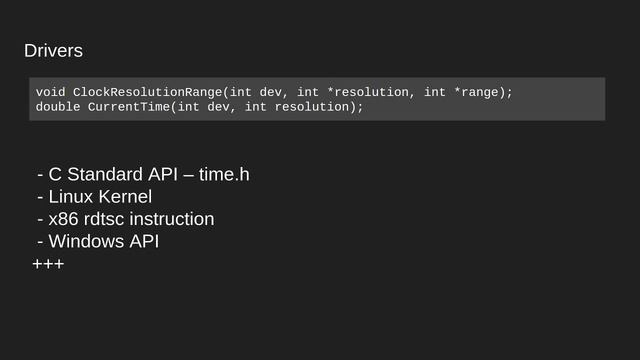Viewport: 640px width, 360px height.
Task: Click the word Kernel
Action: click(126, 197)
